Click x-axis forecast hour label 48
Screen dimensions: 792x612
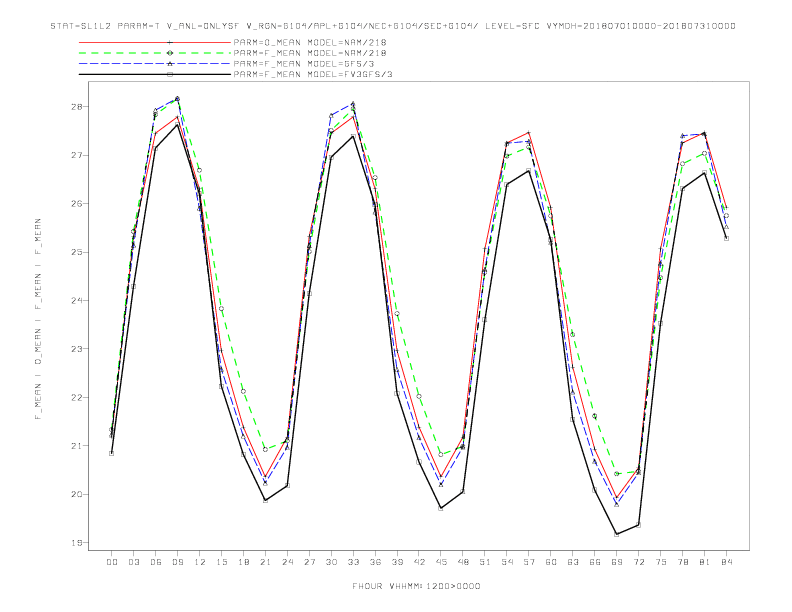463,562
